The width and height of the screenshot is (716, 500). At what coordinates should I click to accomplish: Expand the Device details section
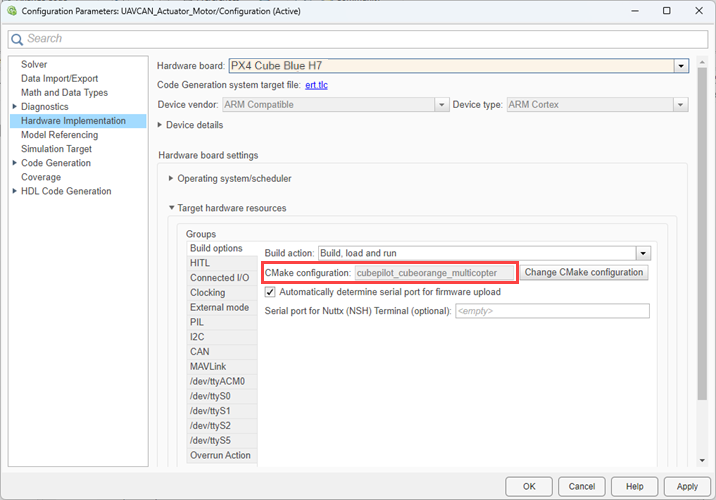[162, 125]
